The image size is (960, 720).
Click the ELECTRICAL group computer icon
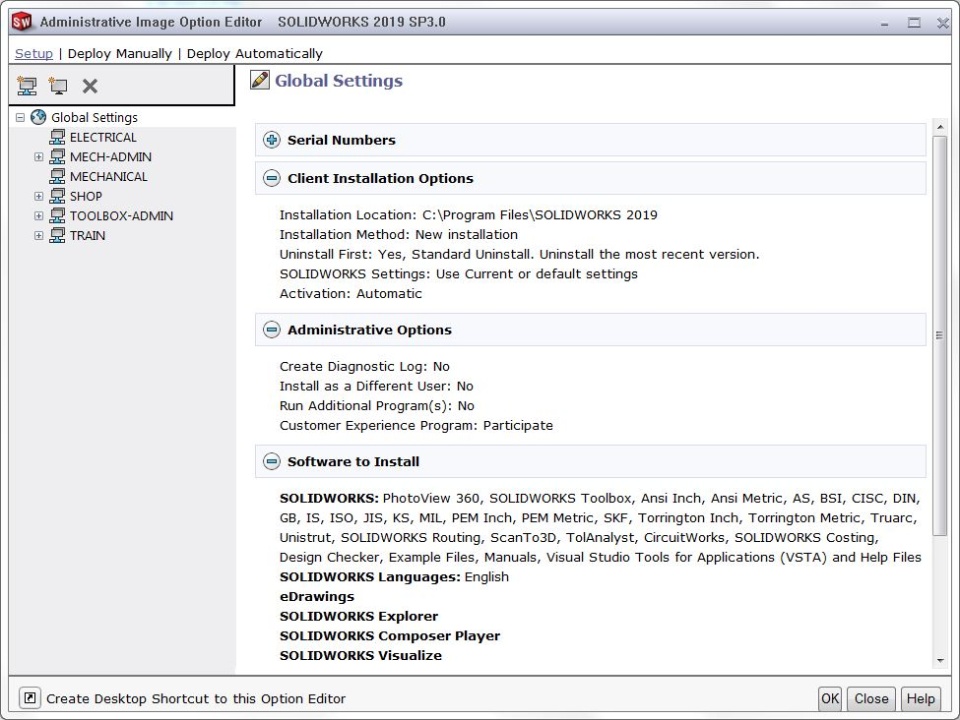pyautogui.click(x=57, y=137)
